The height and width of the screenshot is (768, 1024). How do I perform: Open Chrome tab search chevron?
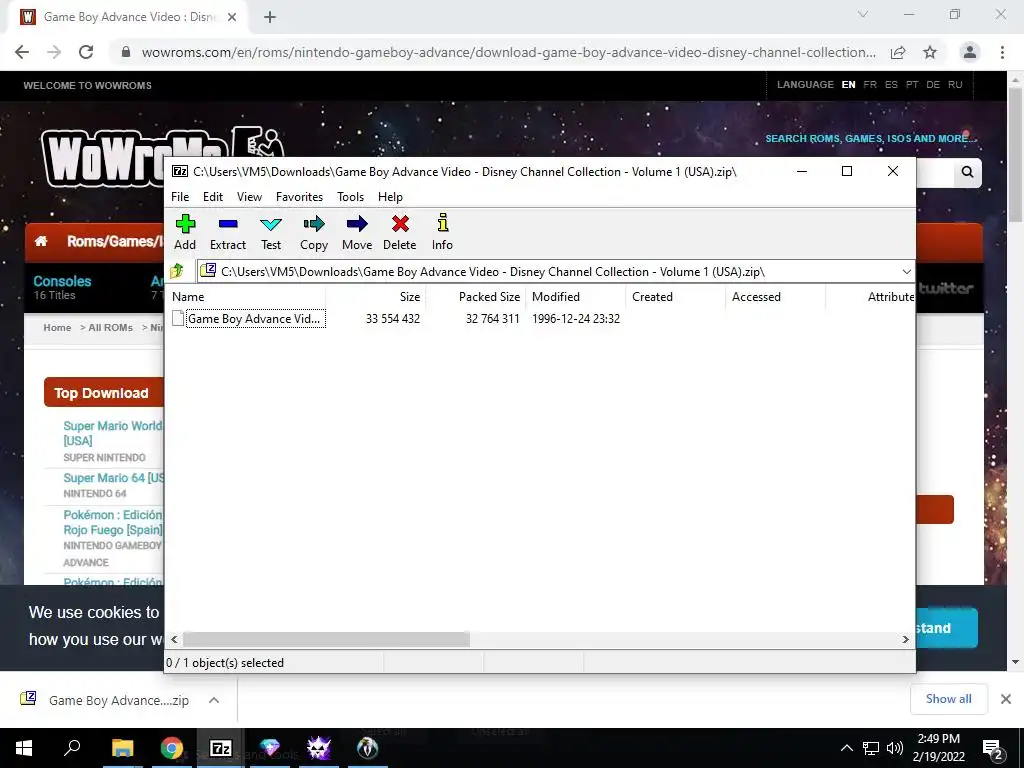tap(863, 14)
